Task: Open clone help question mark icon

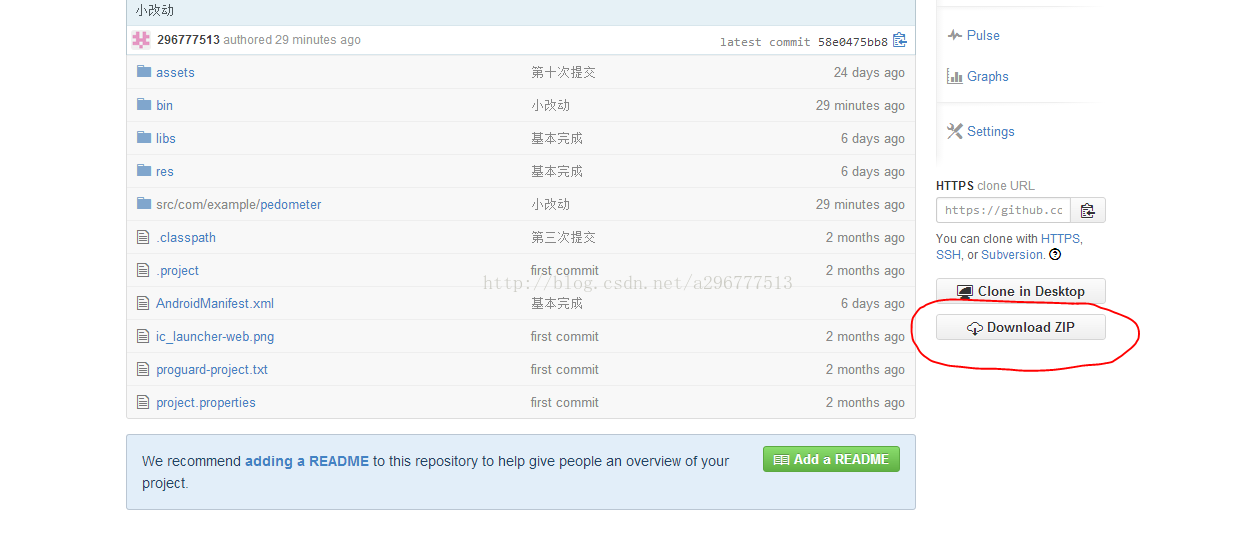Action: (x=1055, y=255)
